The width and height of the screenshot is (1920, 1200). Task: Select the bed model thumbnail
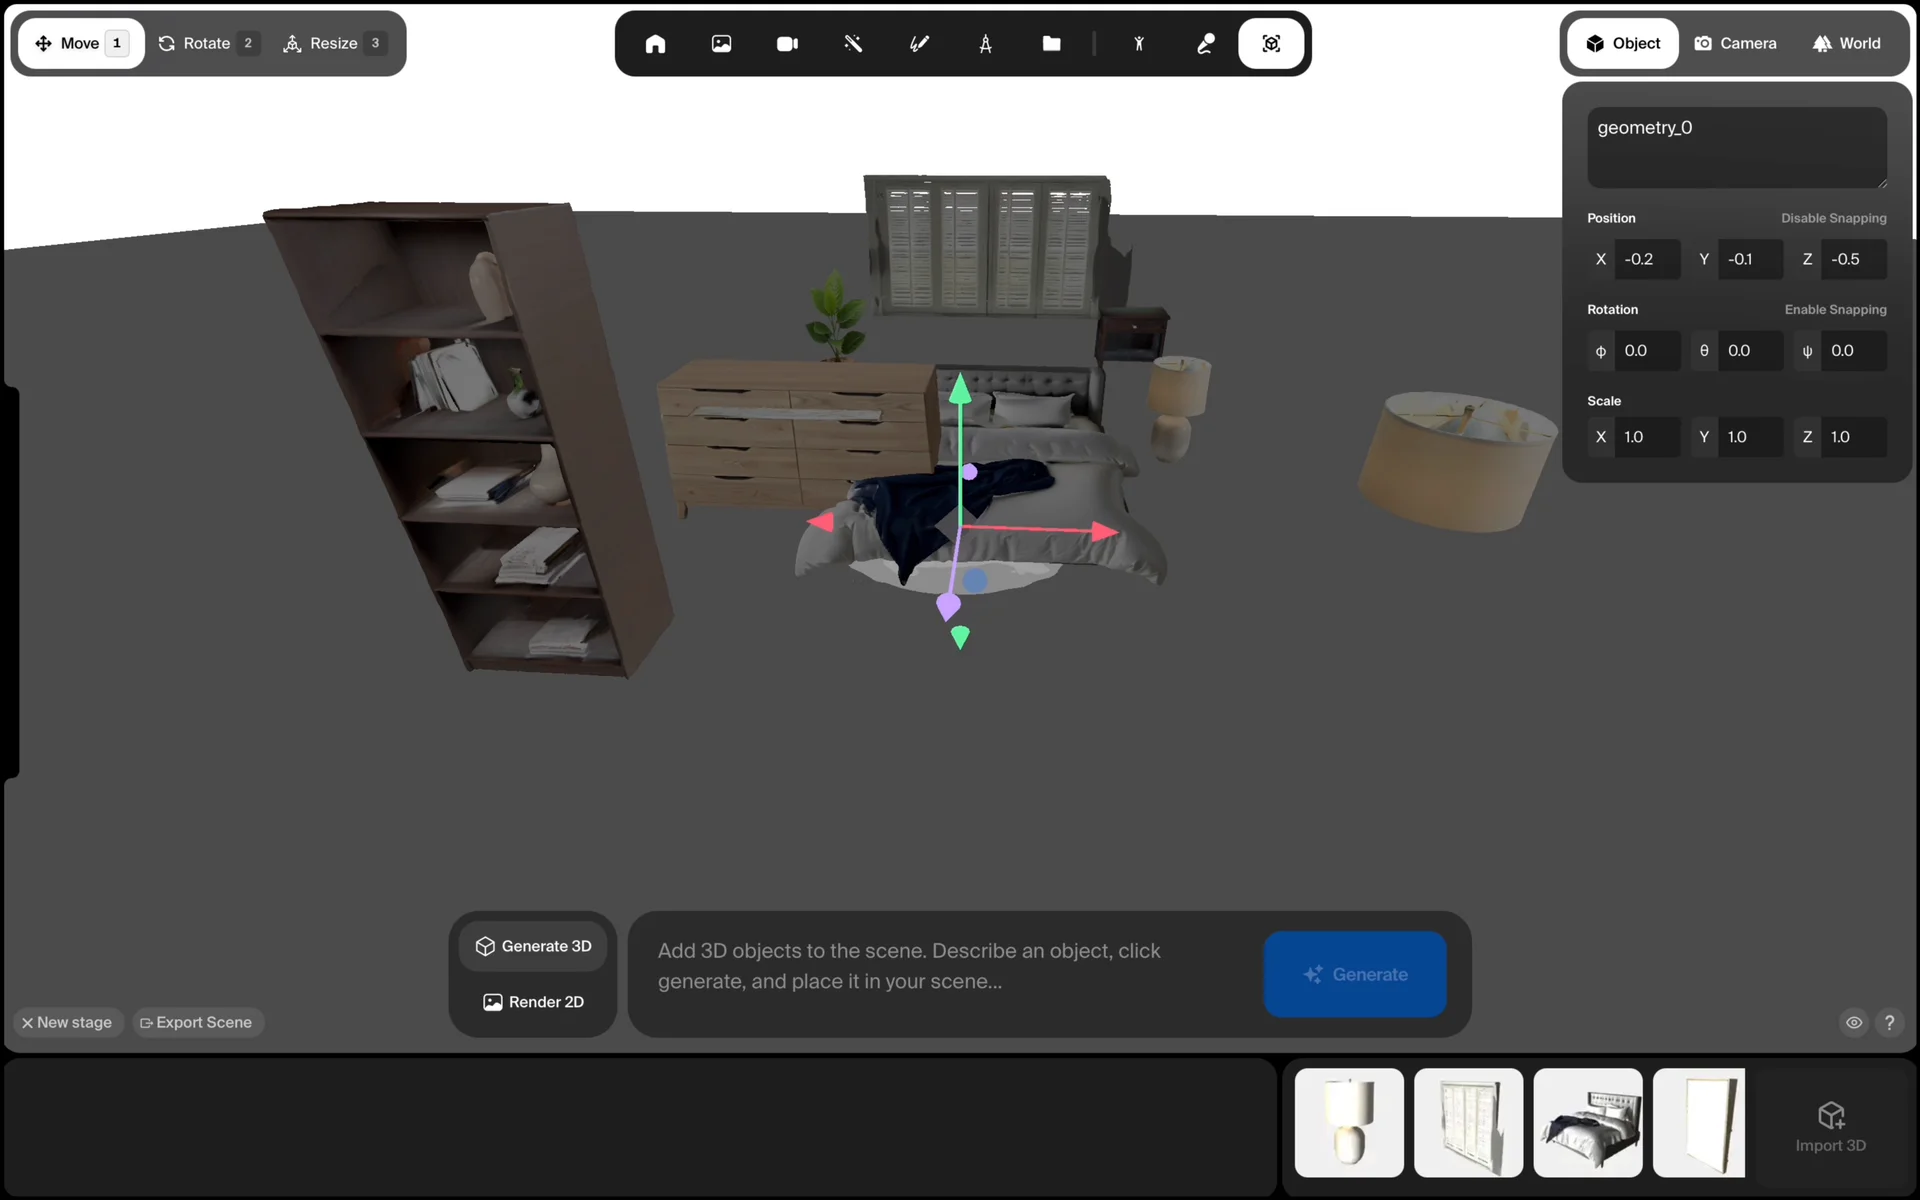coord(1587,1122)
